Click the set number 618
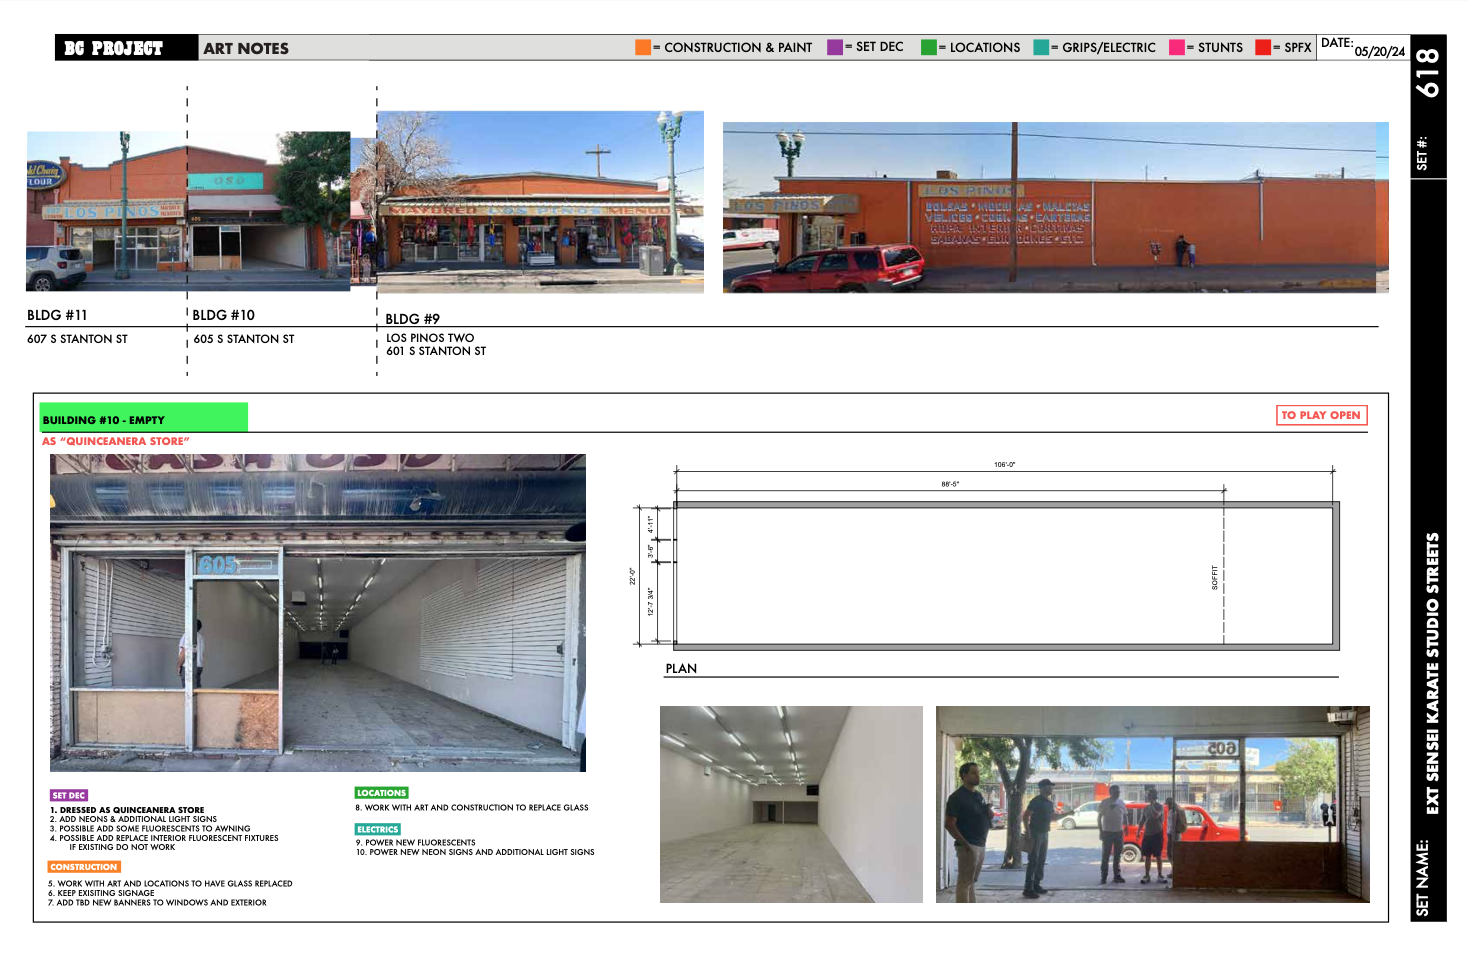This screenshot has width=1469, height=954. [1428, 72]
